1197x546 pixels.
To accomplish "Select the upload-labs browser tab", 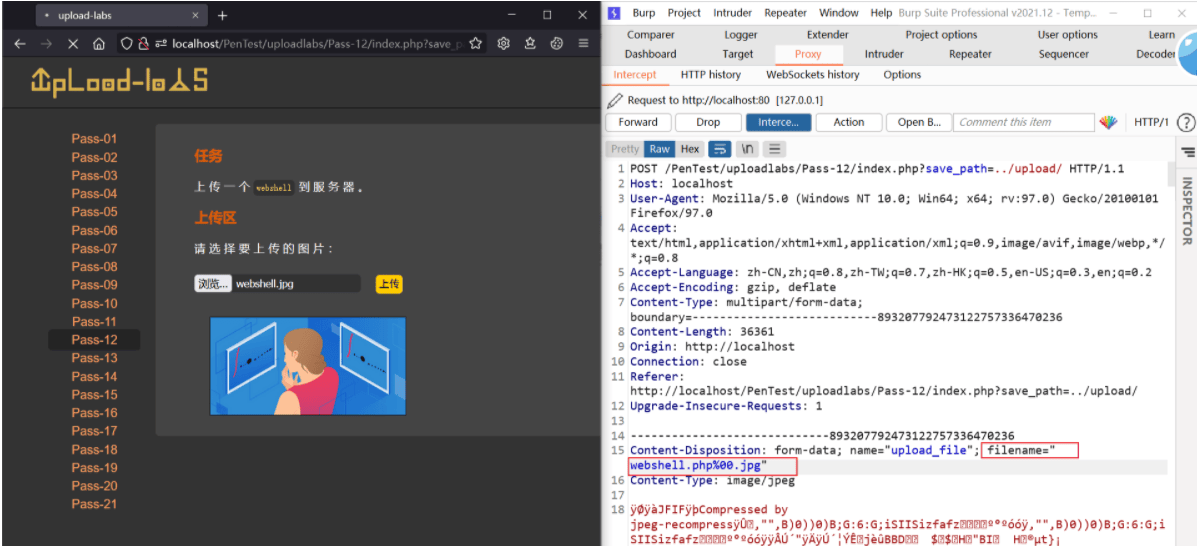I will pyautogui.click(x=121, y=15).
